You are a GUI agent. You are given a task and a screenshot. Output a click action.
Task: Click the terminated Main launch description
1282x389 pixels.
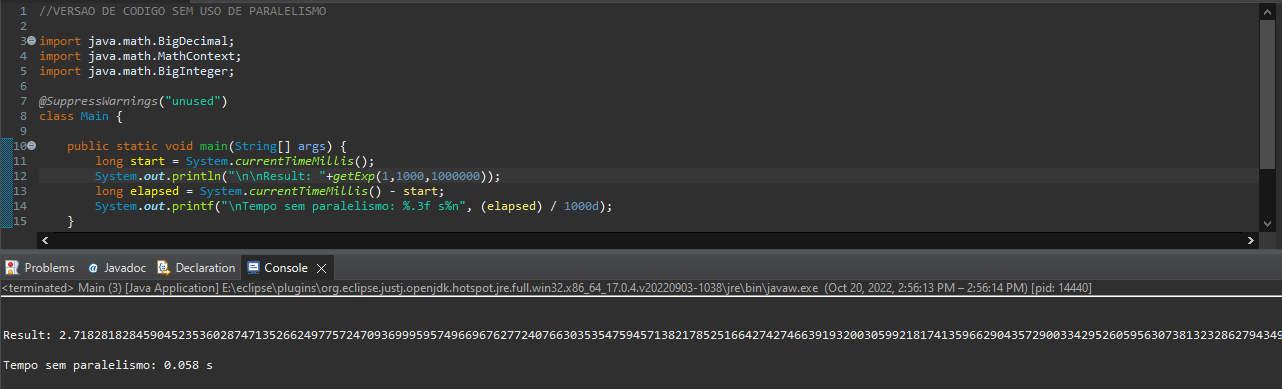click(x=547, y=287)
